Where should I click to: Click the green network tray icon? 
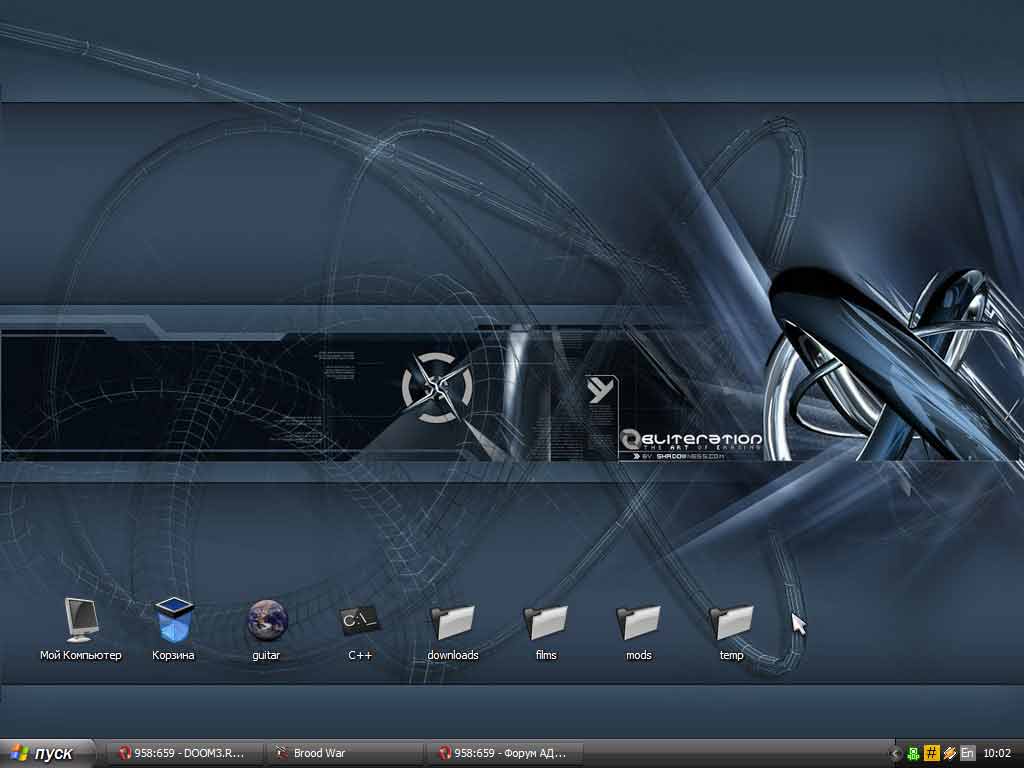pos(913,753)
